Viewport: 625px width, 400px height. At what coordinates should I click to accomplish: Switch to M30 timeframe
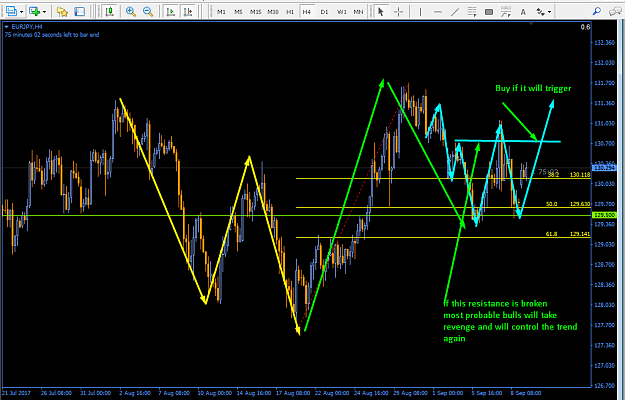click(x=273, y=12)
